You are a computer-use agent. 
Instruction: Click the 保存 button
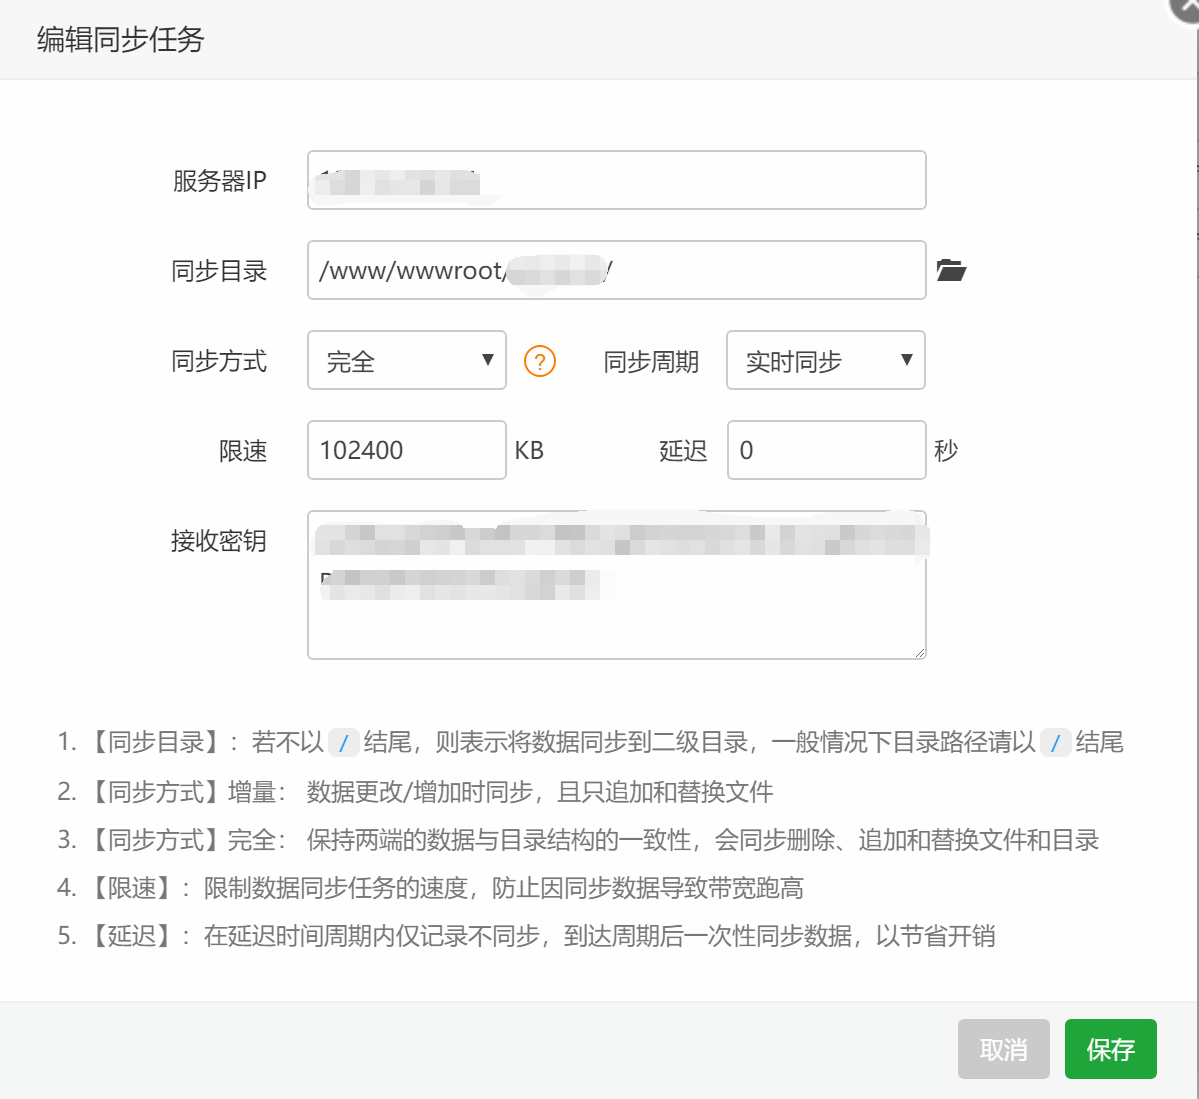[1110, 1048]
